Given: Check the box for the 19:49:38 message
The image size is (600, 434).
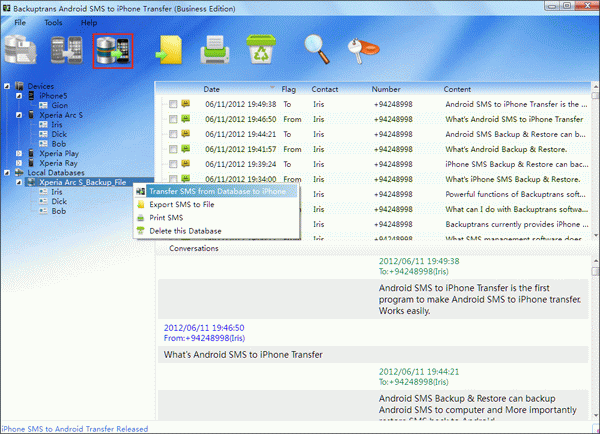Looking at the screenshot, I should click(173, 103).
